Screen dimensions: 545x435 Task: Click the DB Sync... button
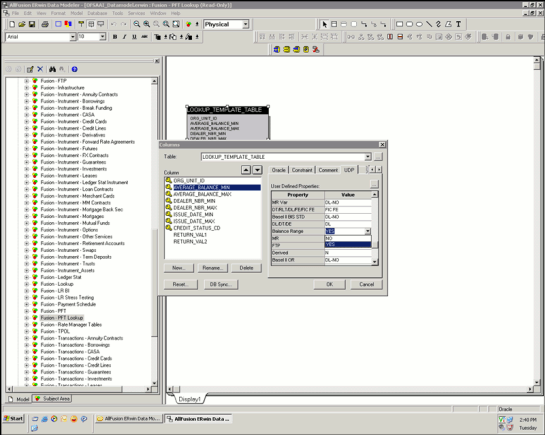tap(220, 285)
